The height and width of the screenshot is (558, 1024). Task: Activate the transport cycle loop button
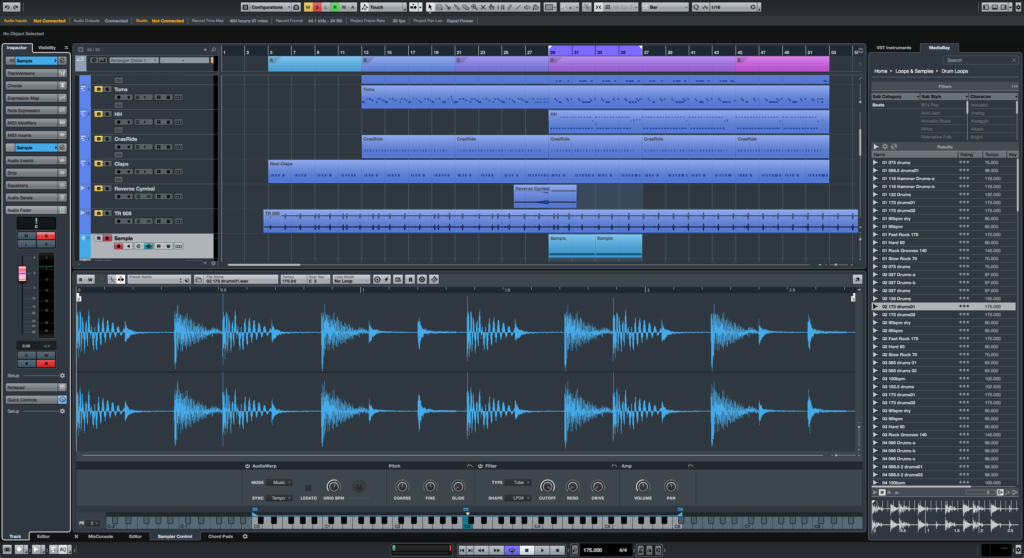511,550
